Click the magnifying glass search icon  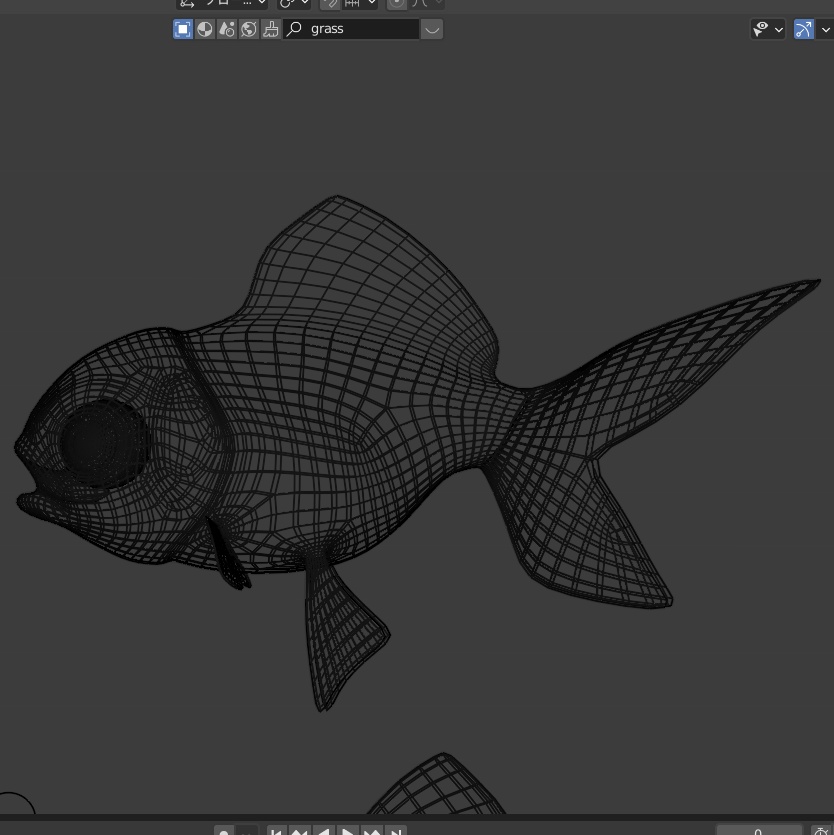click(x=293, y=29)
